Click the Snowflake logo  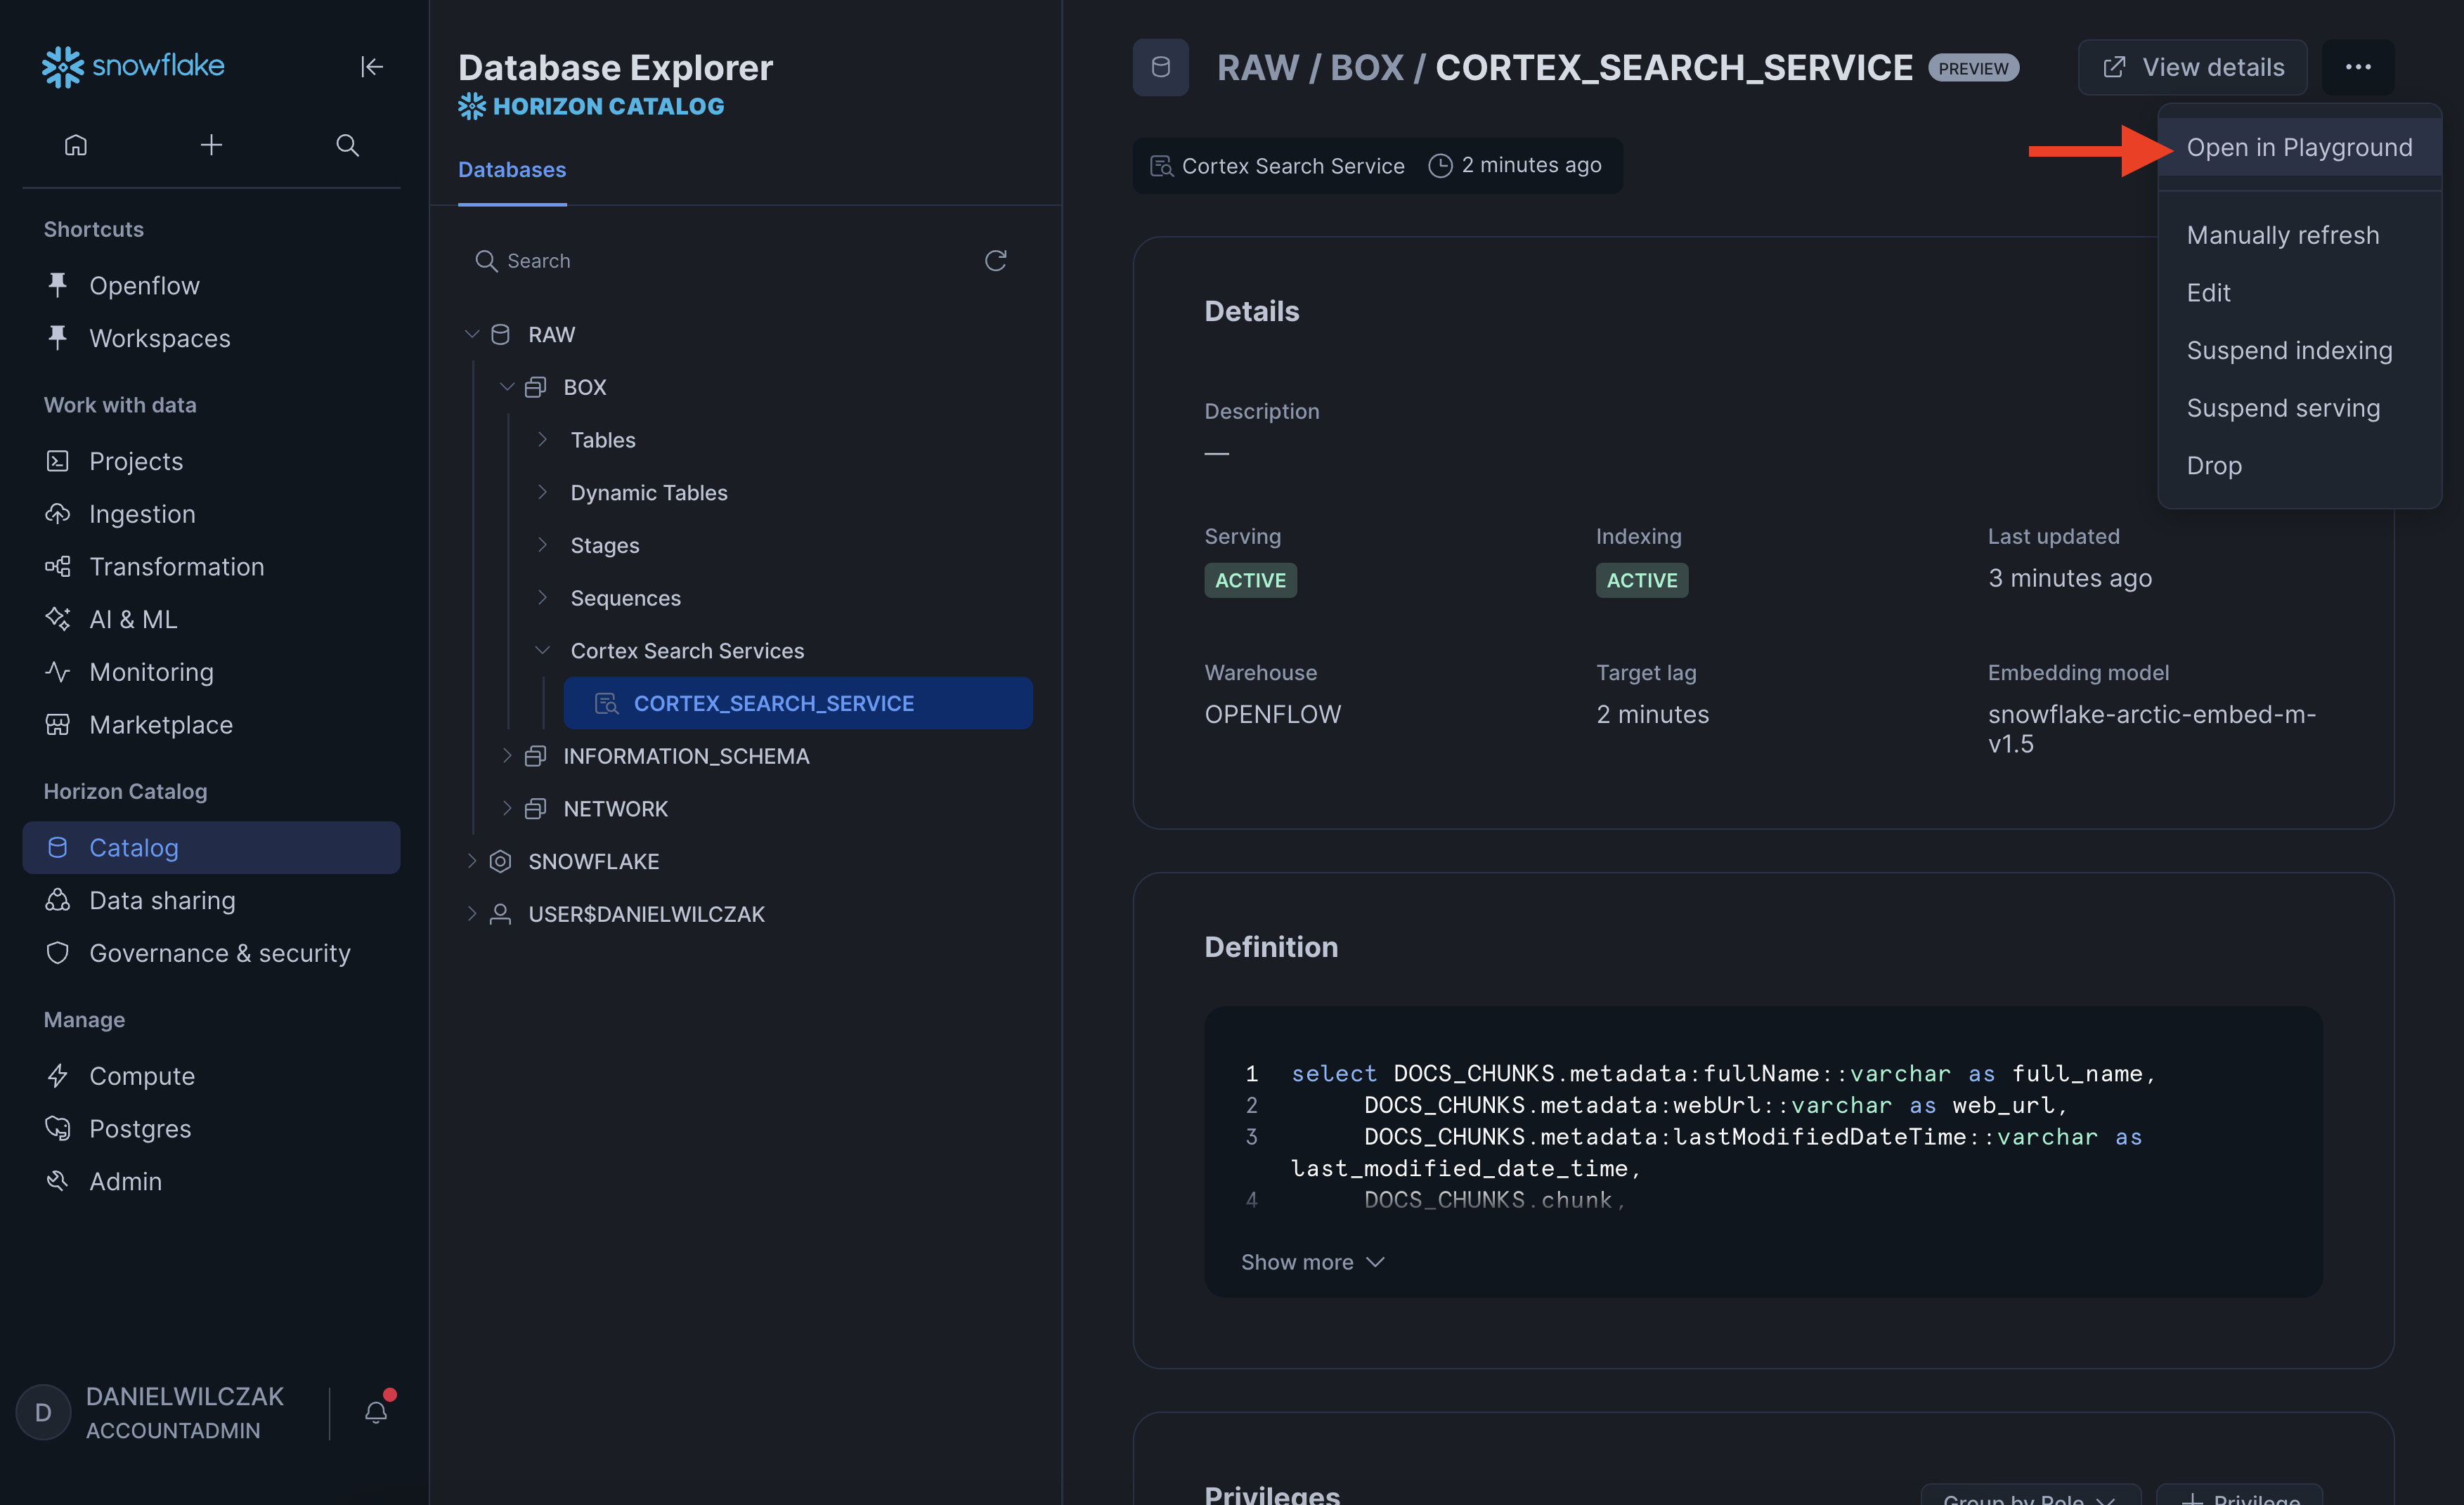coord(133,66)
